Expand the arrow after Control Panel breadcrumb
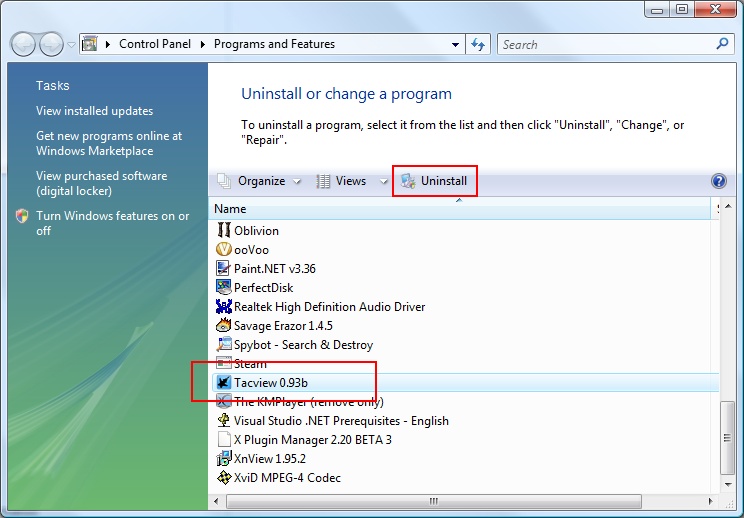 point(203,44)
